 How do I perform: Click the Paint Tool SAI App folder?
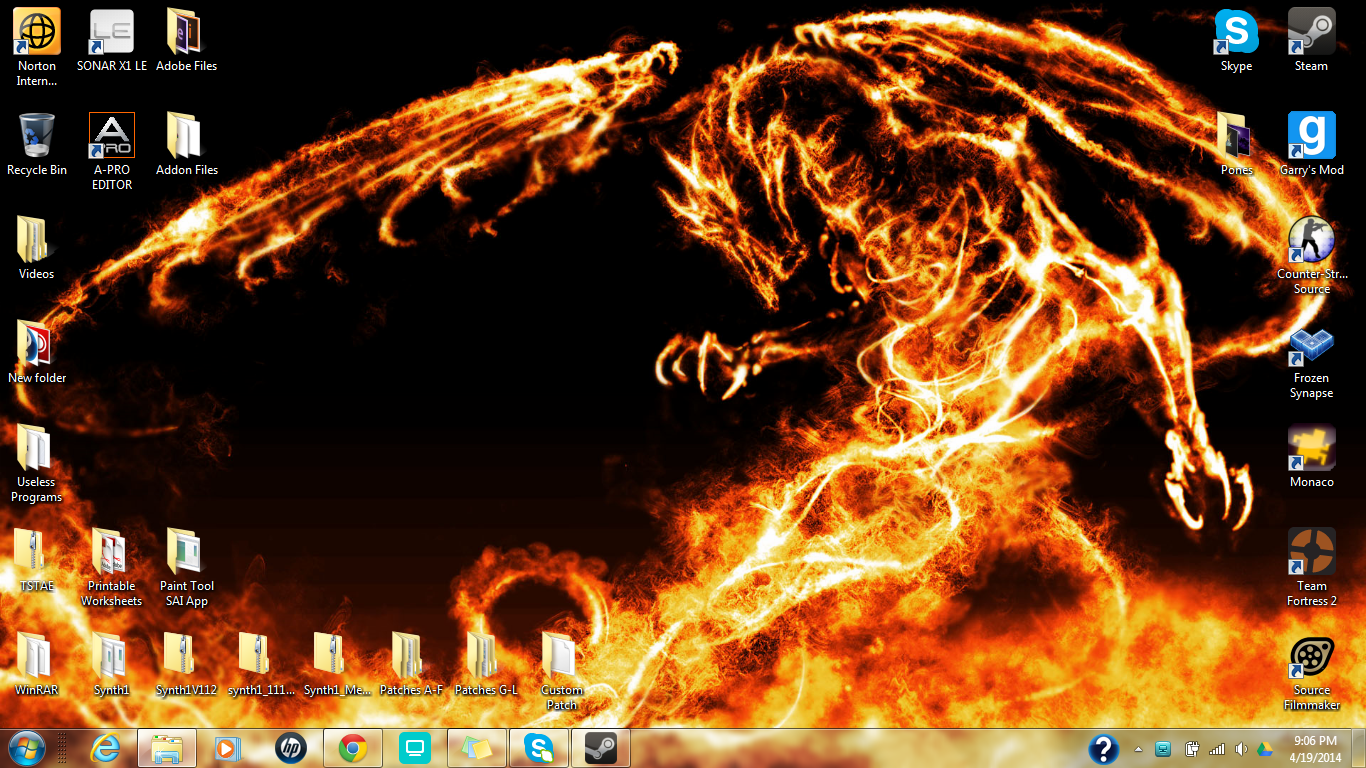click(x=186, y=553)
